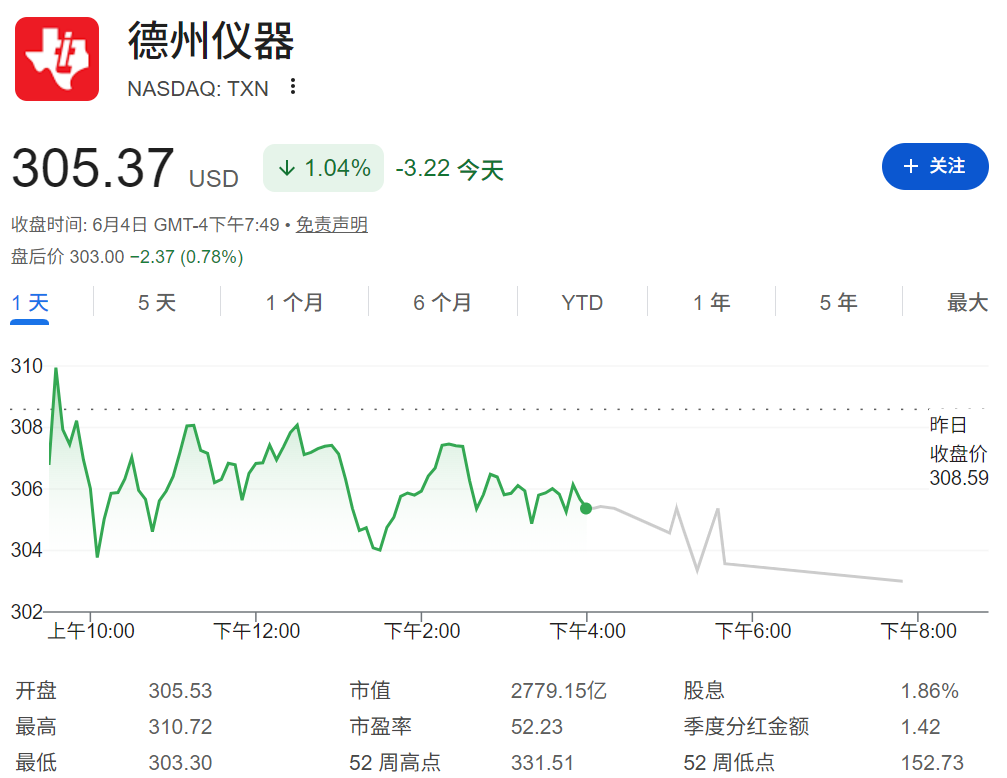This screenshot has width=1007, height=778.
Task: Click the 开盘 value 305.53
Action: pos(180,691)
